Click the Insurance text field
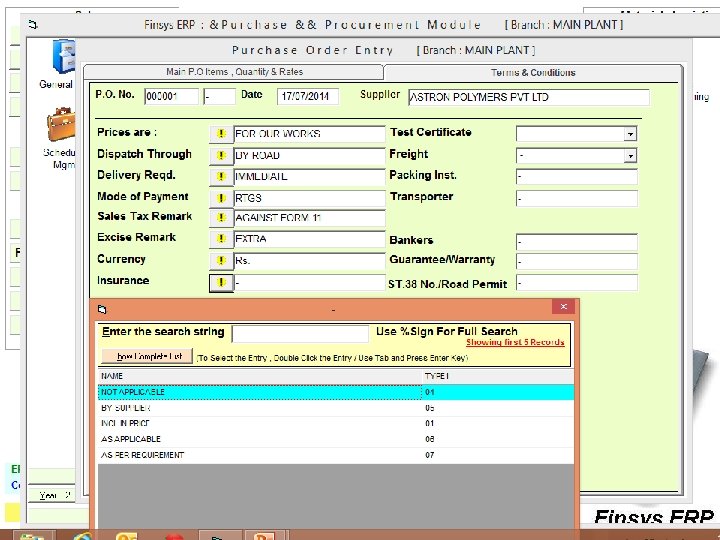 tap(309, 282)
